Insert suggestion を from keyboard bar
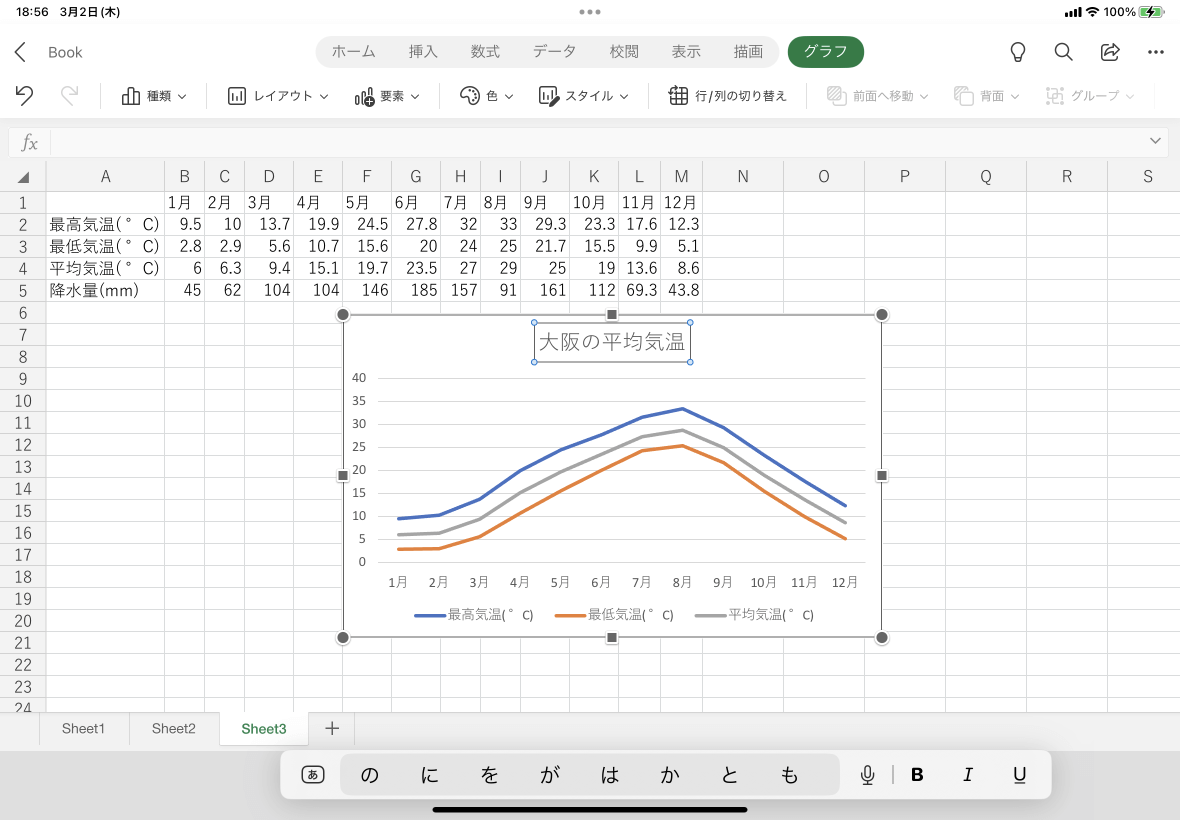Screen dimensions: 1180x820 pyautogui.click(x=490, y=775)
